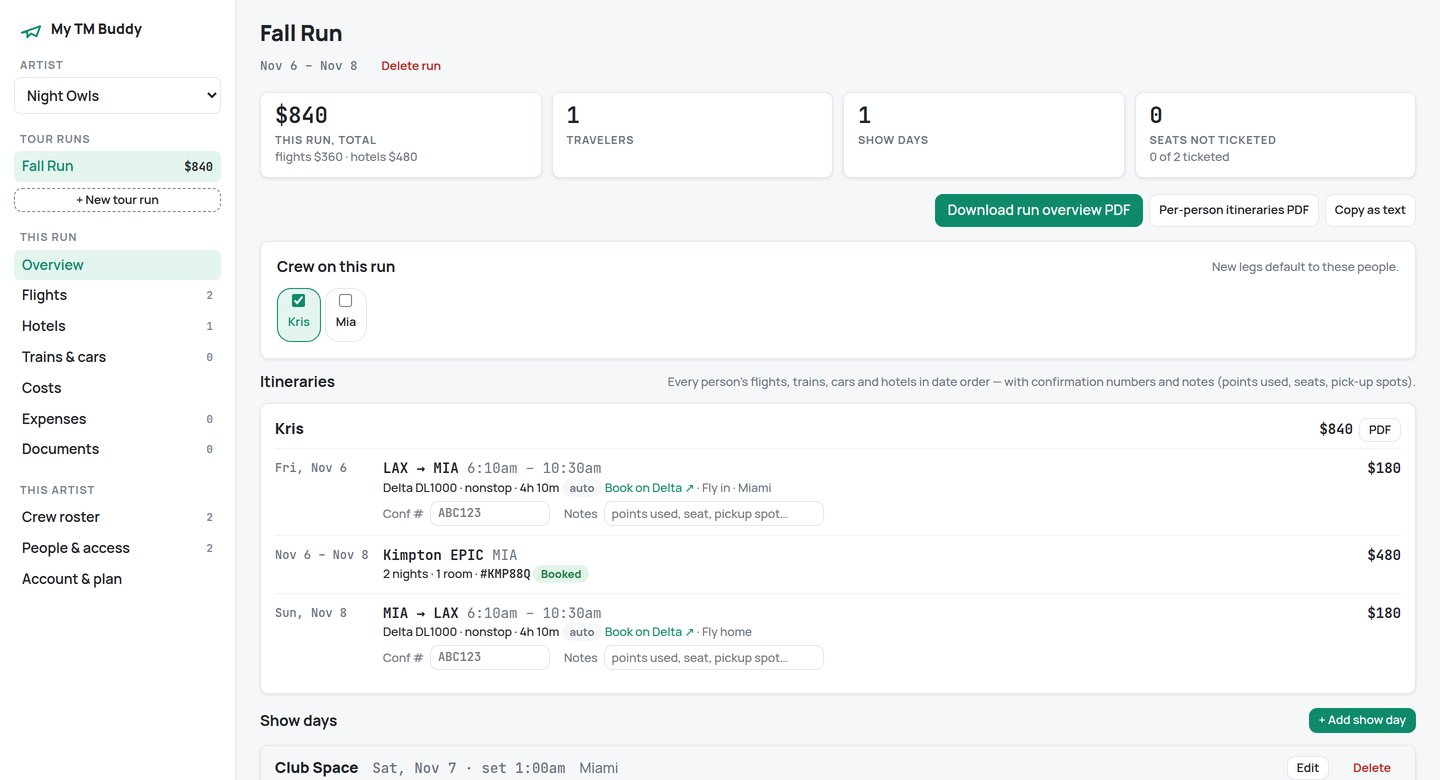Viewport: 1440px width, 780px height.
Task: Click the Show days stat card
Action: [984, 135]
